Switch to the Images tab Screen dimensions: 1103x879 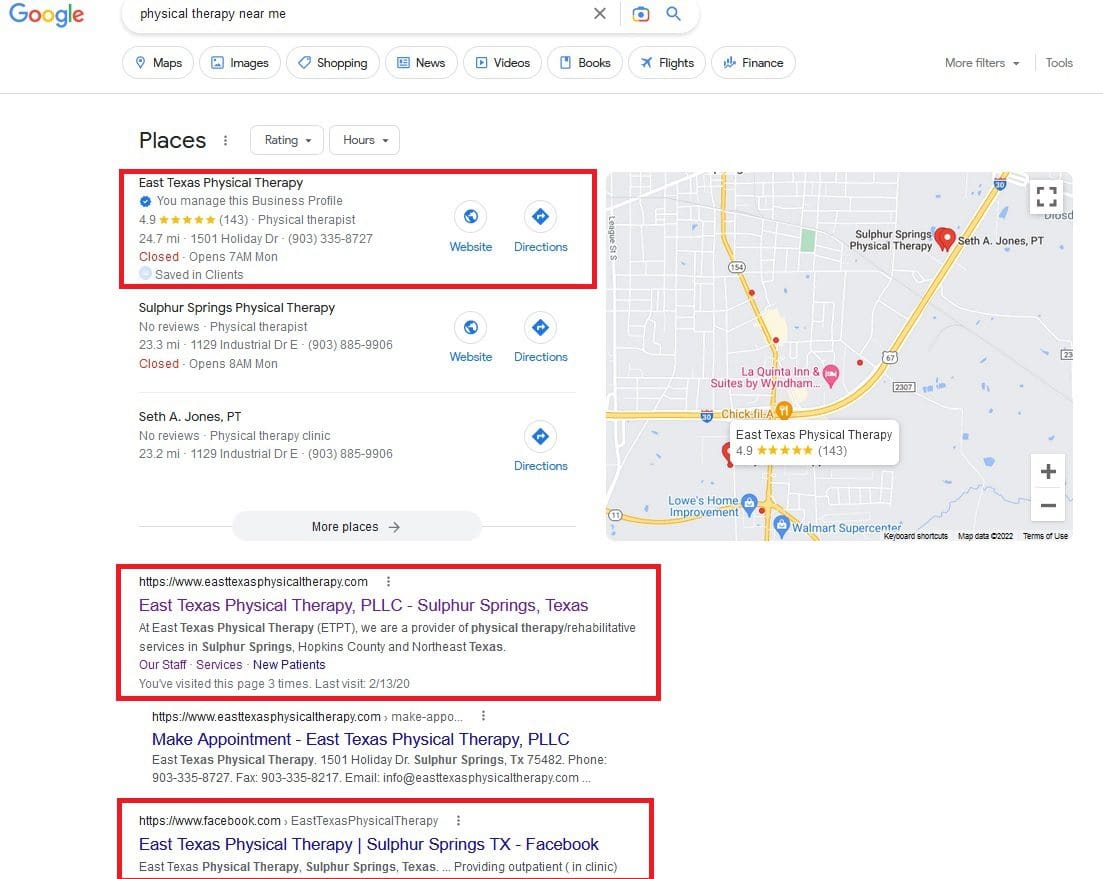point(240,63)
